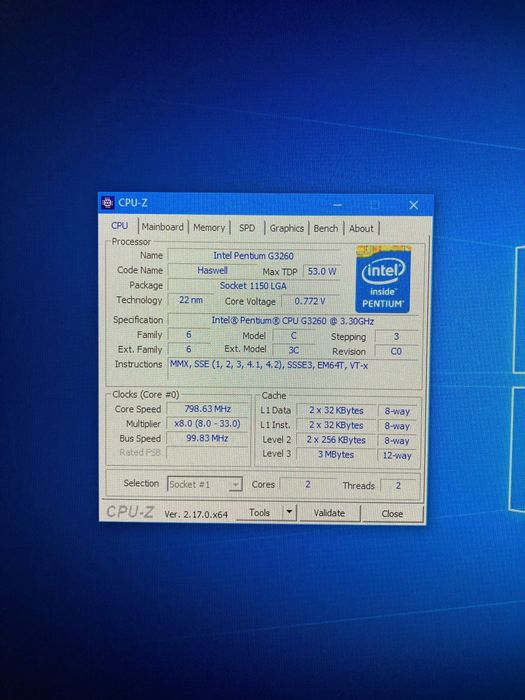Click the L1 Inst. size value
Viewport: 525px width, 700px height.
pyautogui.click(x=336, y=425)
